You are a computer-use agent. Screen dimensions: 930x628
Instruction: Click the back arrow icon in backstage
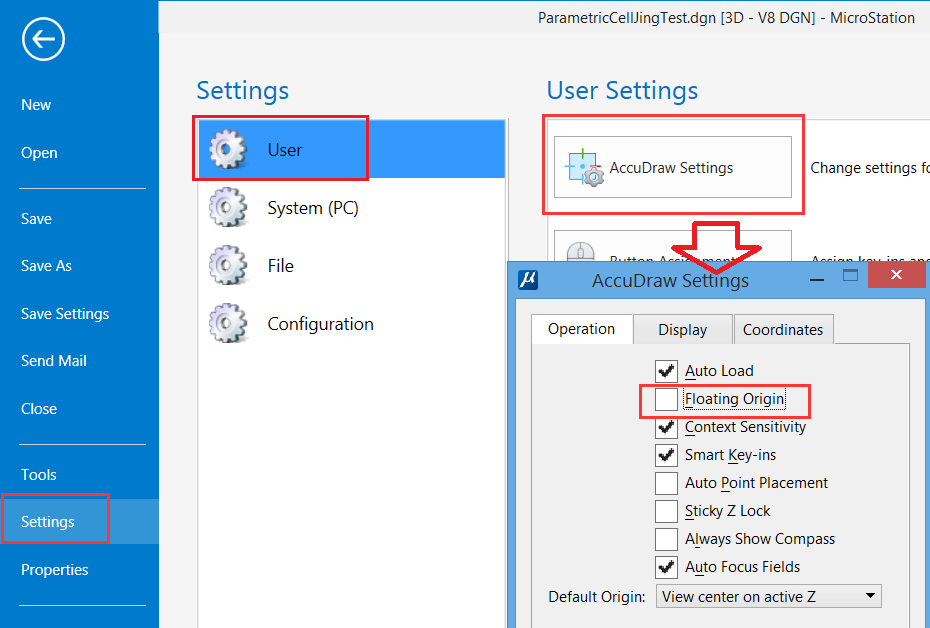(x=43, y=39)
